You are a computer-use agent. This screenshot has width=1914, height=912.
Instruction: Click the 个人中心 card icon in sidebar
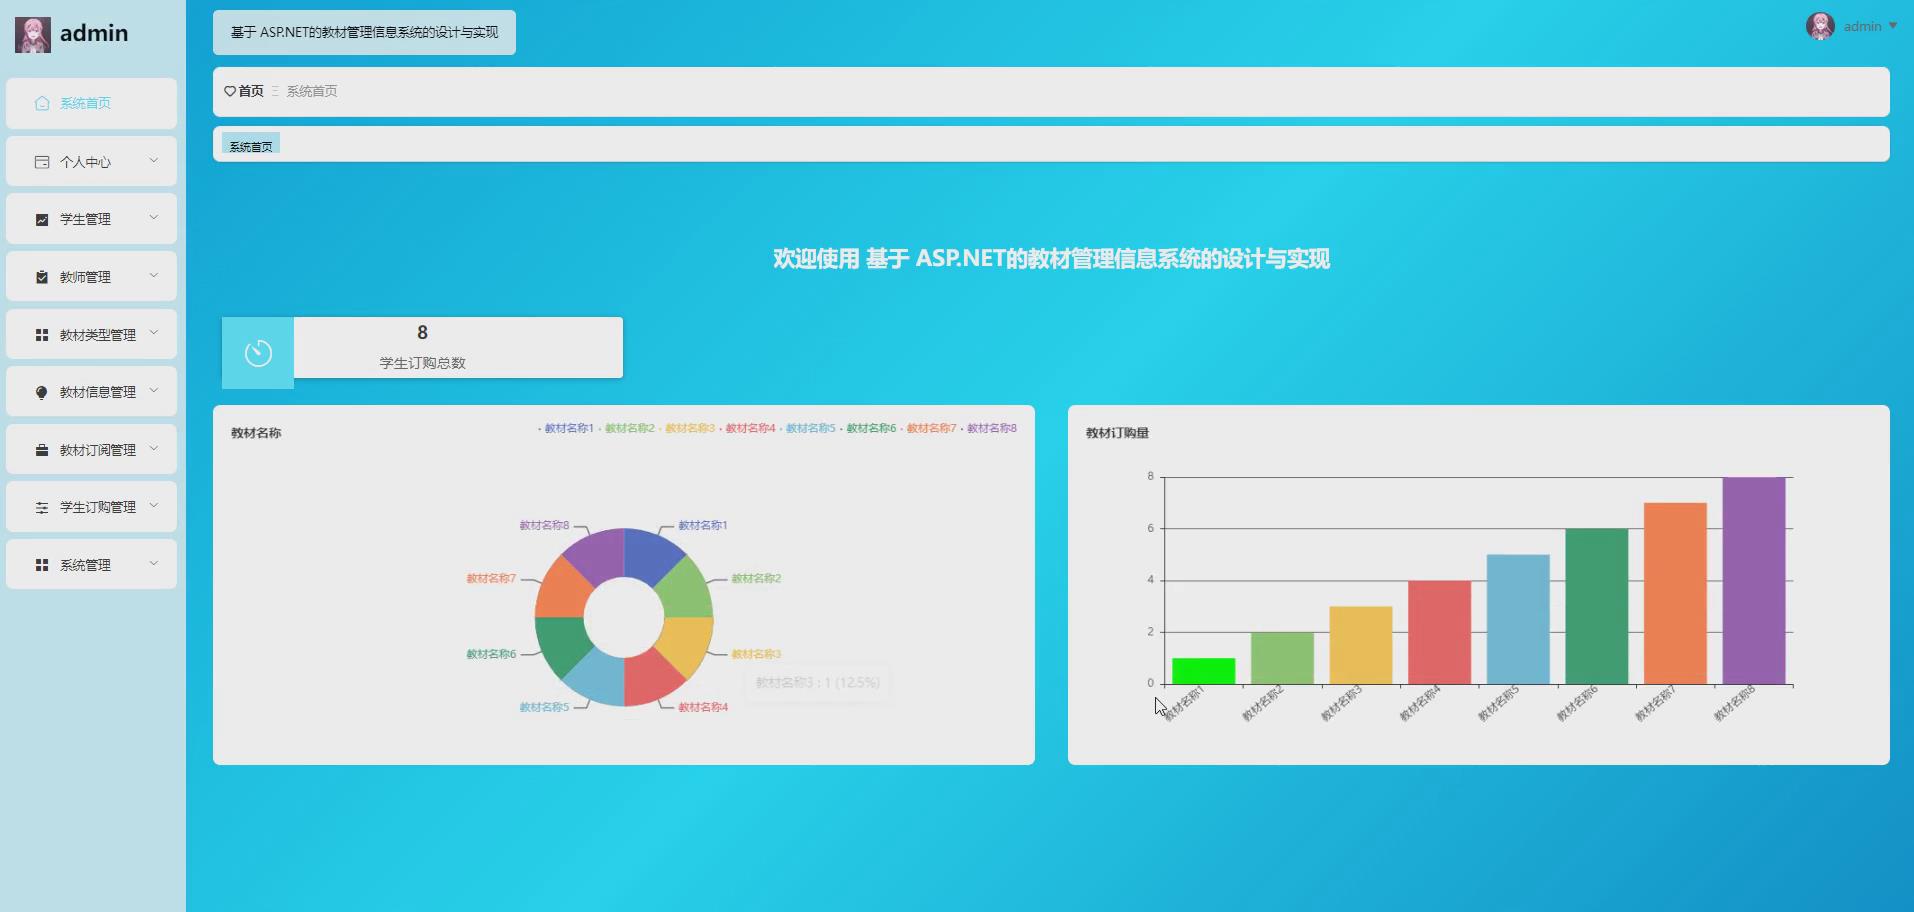(42, 162)
